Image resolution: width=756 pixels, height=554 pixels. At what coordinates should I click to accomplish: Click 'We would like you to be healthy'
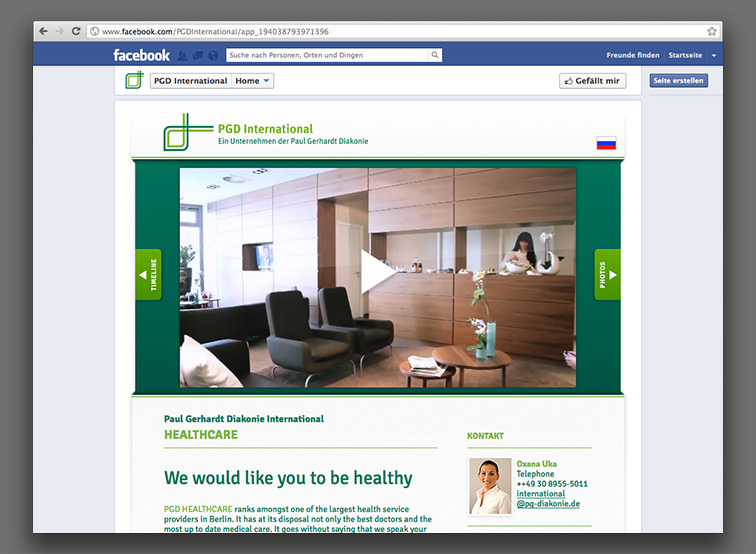[288, 478]
